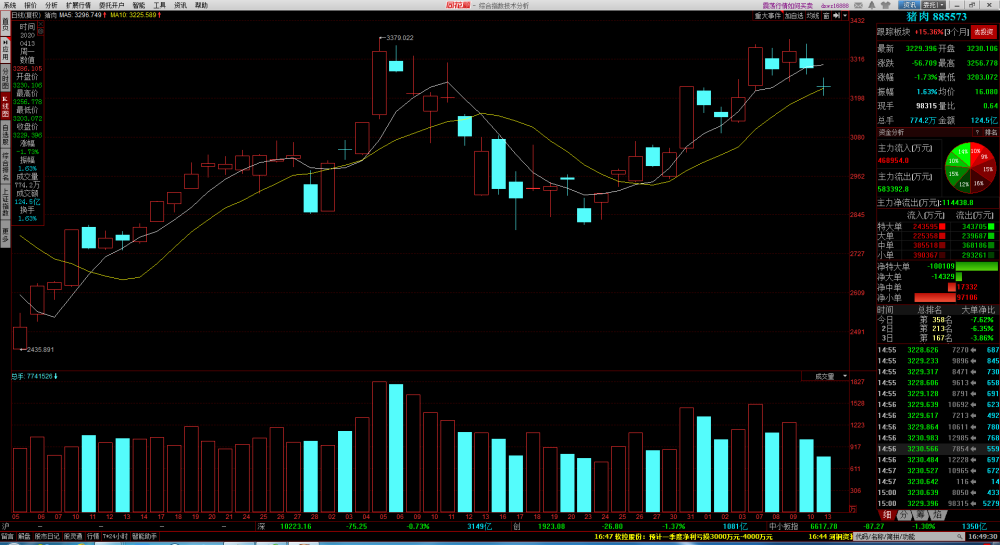Viewport: 1000px width, 545px height.
Task: Open the 扩展行情 menu
Action: pos(78,5)
